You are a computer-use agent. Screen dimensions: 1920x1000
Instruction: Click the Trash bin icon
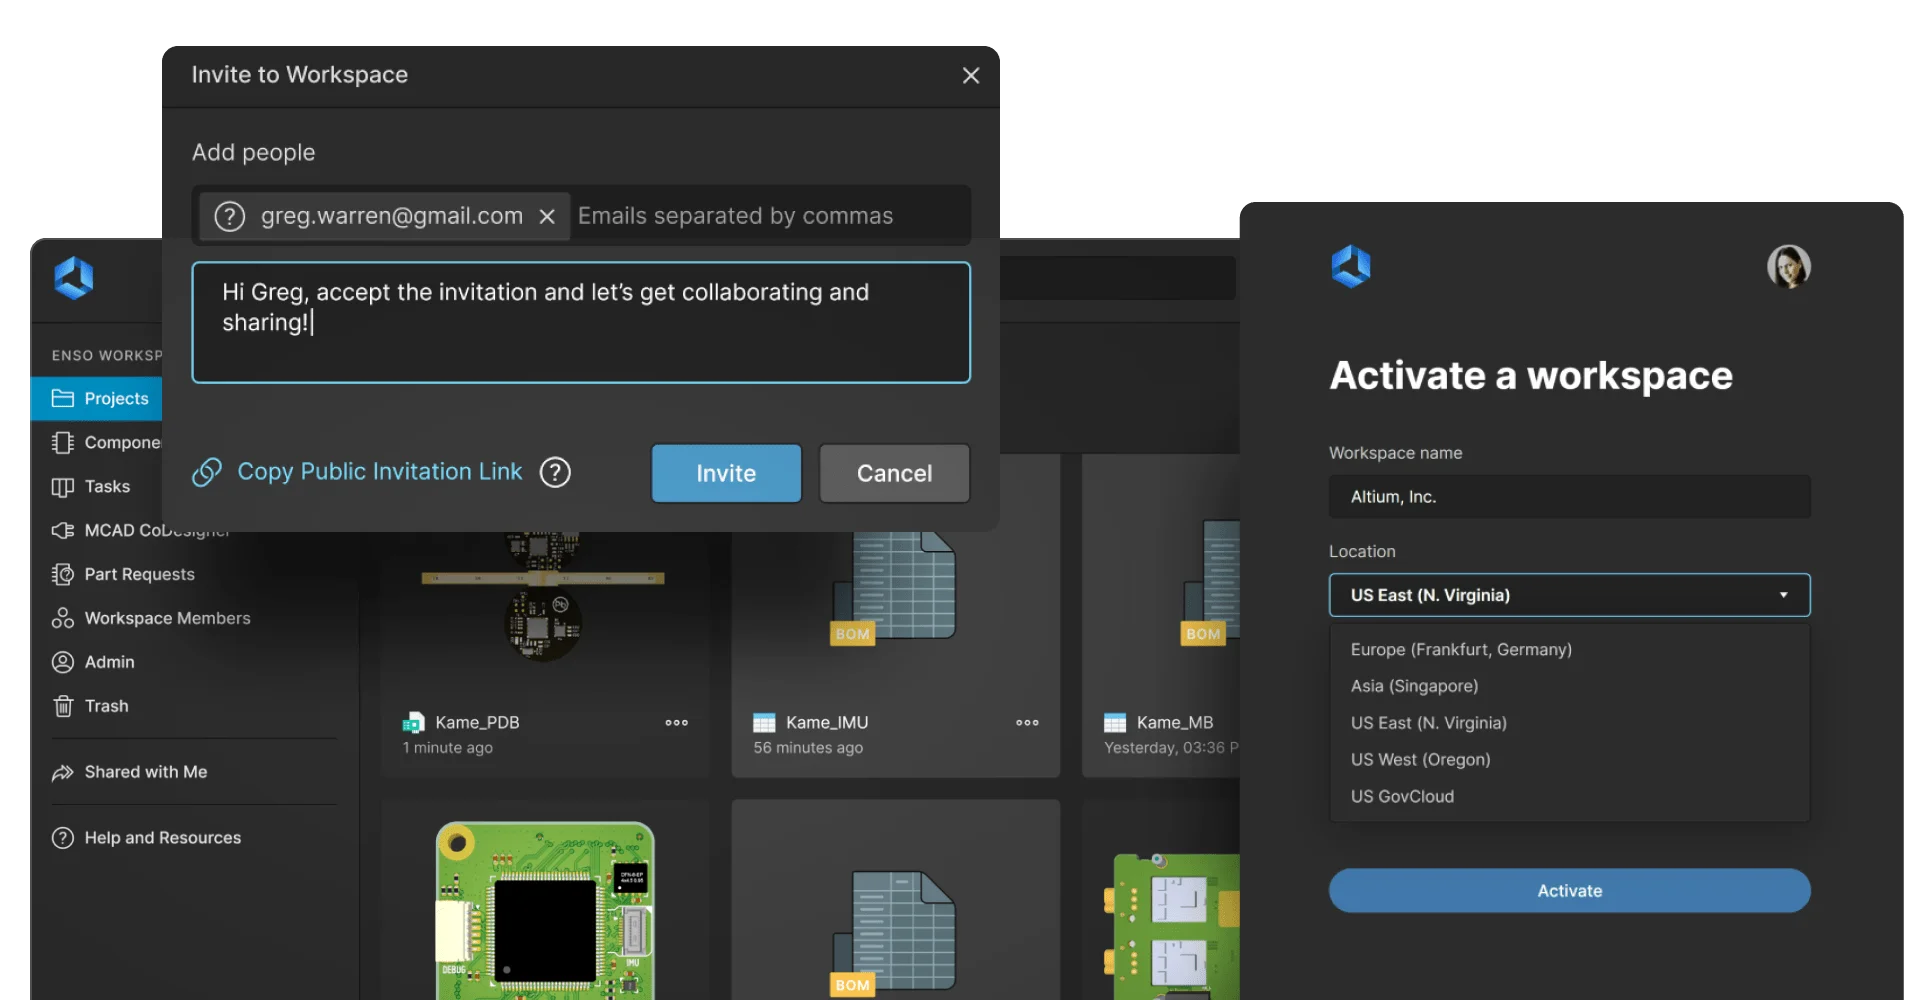click(63, 706)
